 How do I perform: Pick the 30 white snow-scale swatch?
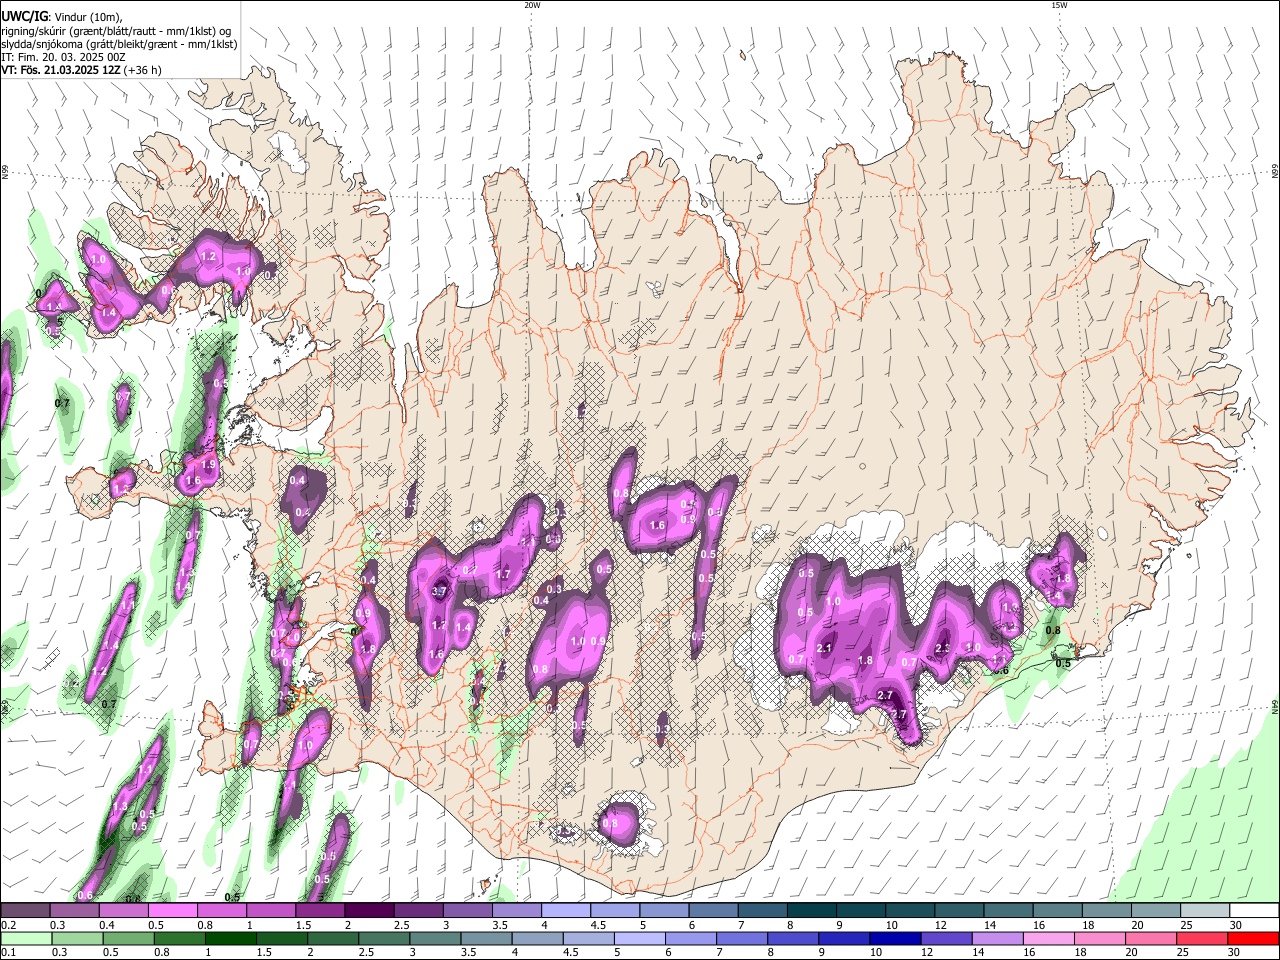pos(1254,911)
